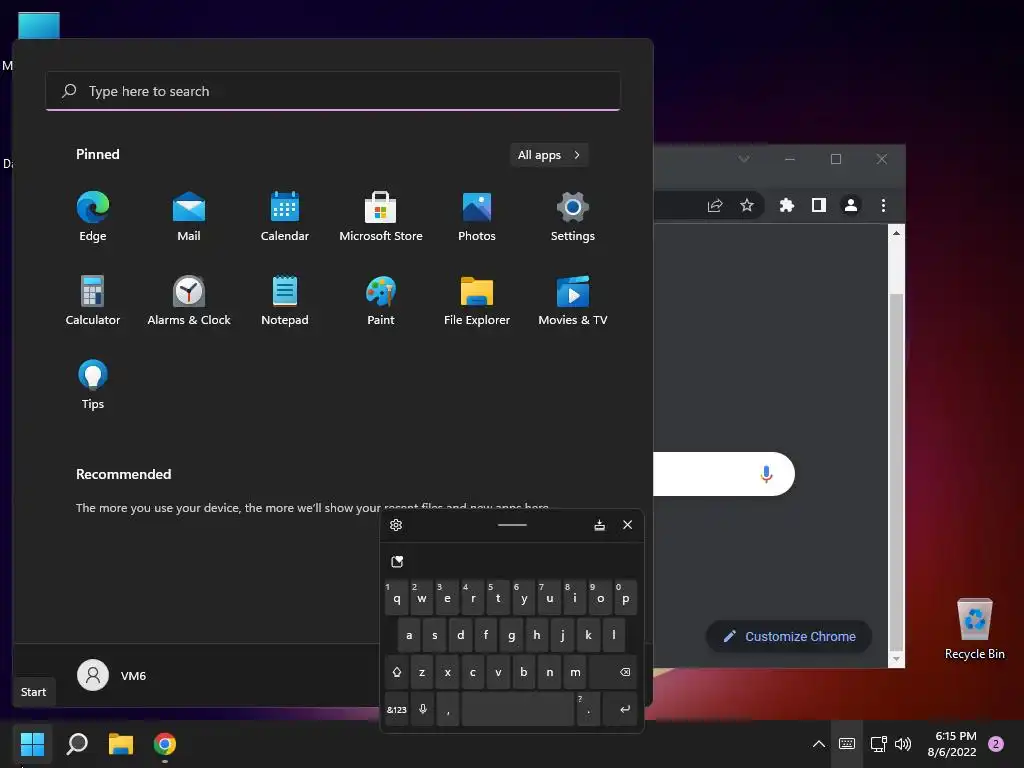Open Microsoft Store from pinned apps

(x=381, y=216)
